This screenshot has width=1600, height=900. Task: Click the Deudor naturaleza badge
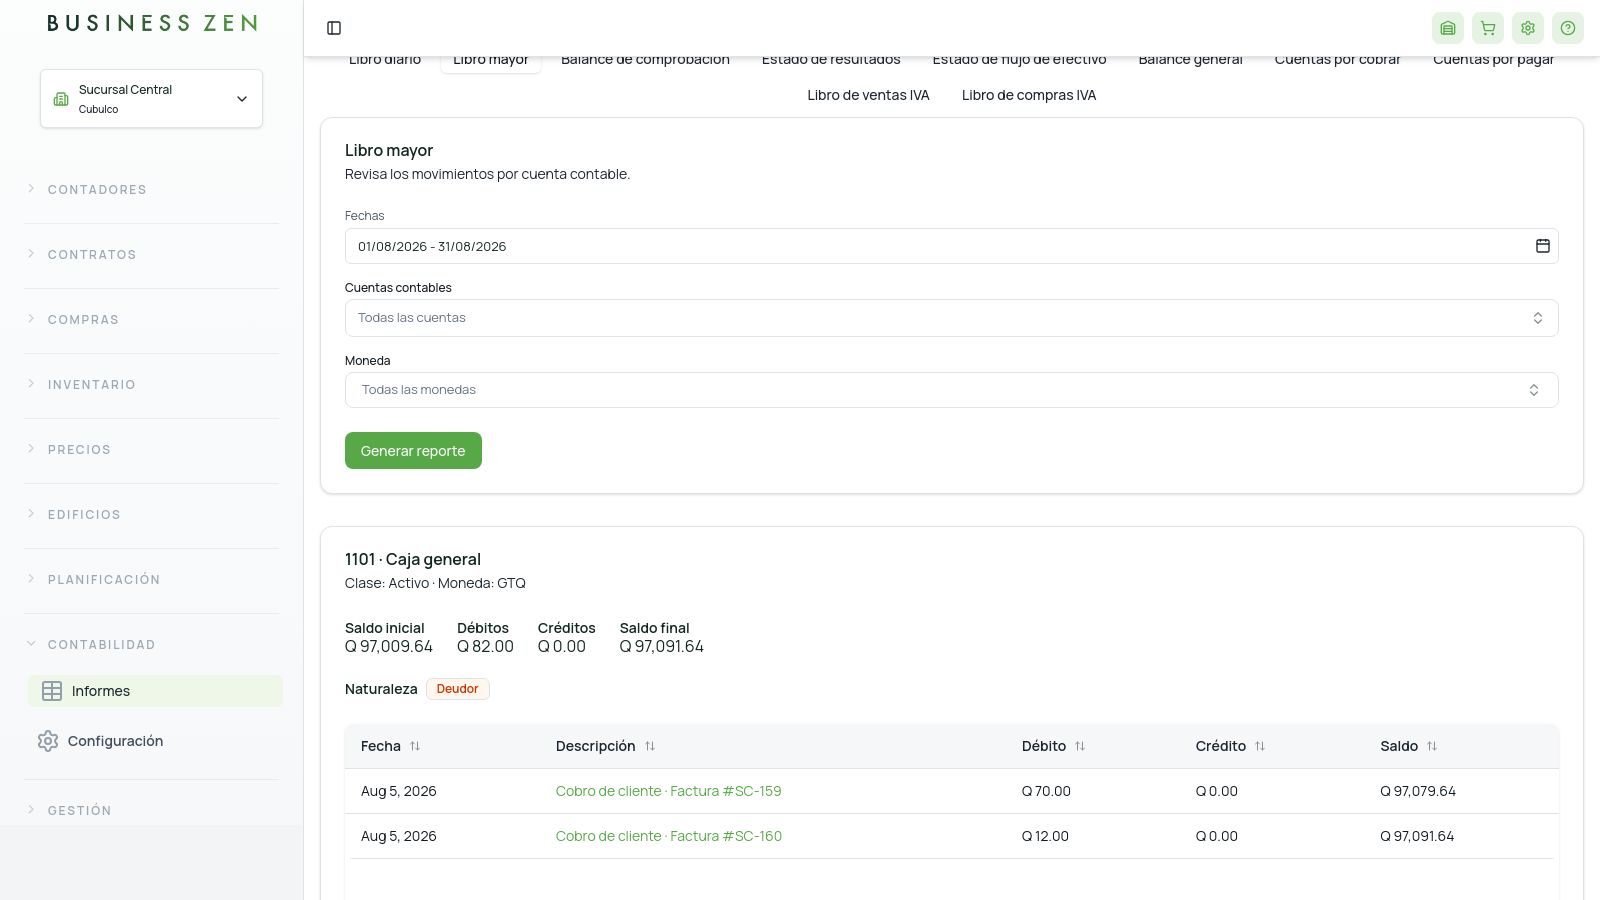coord(457,689)
